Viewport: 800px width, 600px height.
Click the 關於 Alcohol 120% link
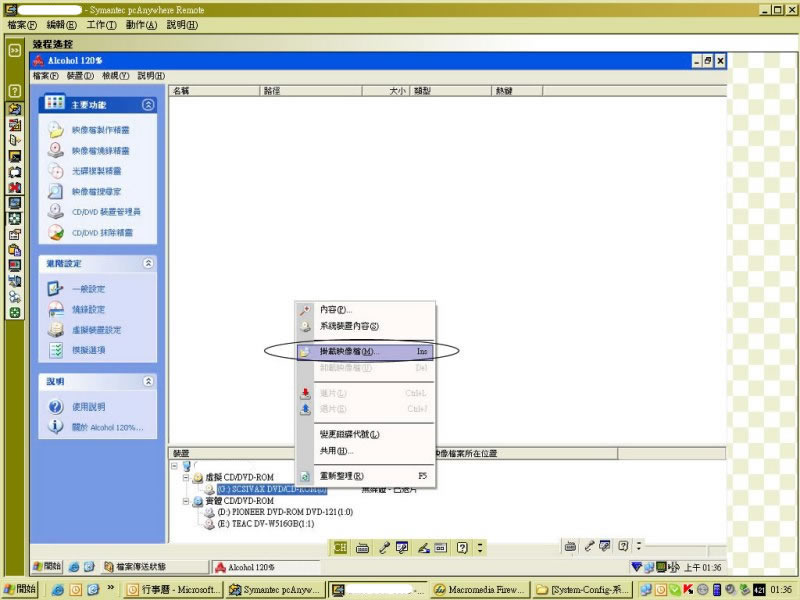[x=106, y=427]
